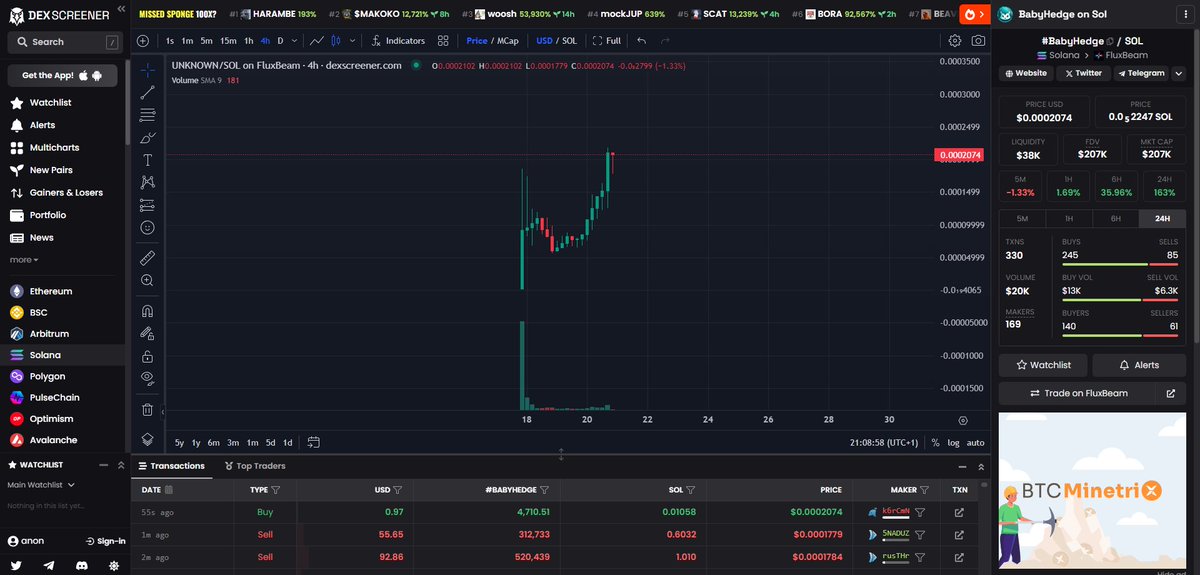
Task: Switch chart to 15m timeframe
Action: 228,41
